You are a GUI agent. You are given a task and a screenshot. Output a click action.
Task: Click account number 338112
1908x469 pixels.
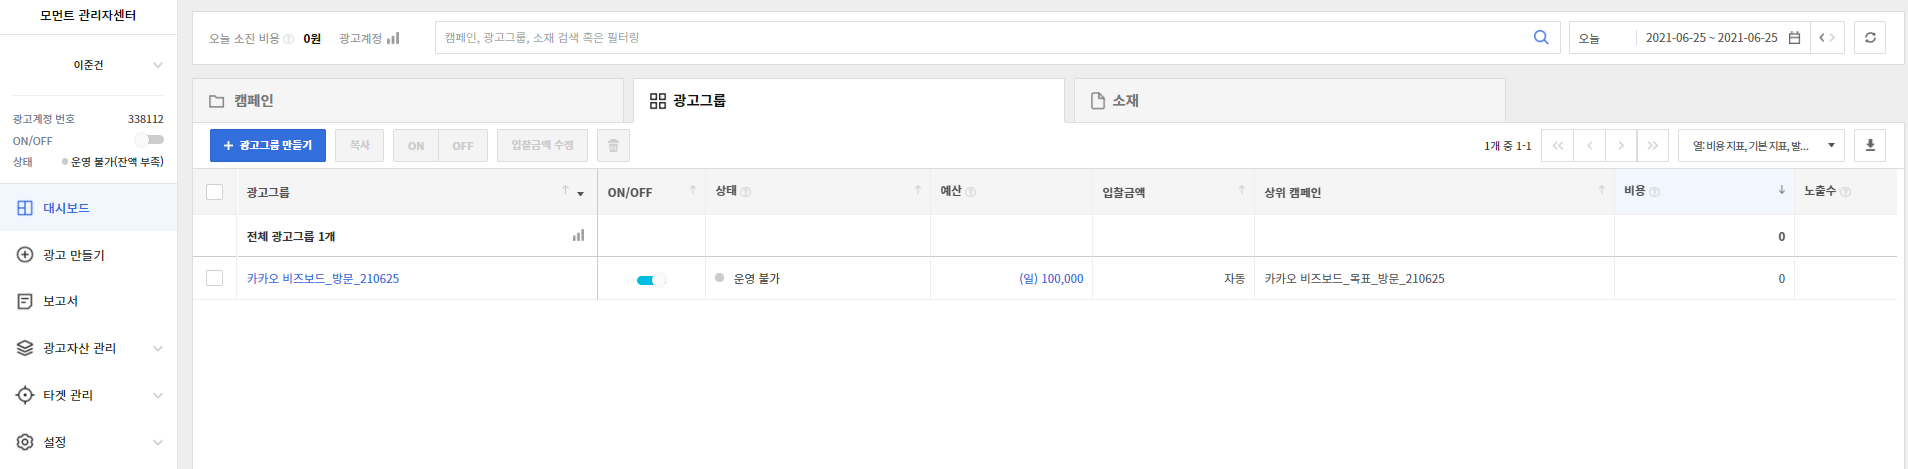point(146,119)
